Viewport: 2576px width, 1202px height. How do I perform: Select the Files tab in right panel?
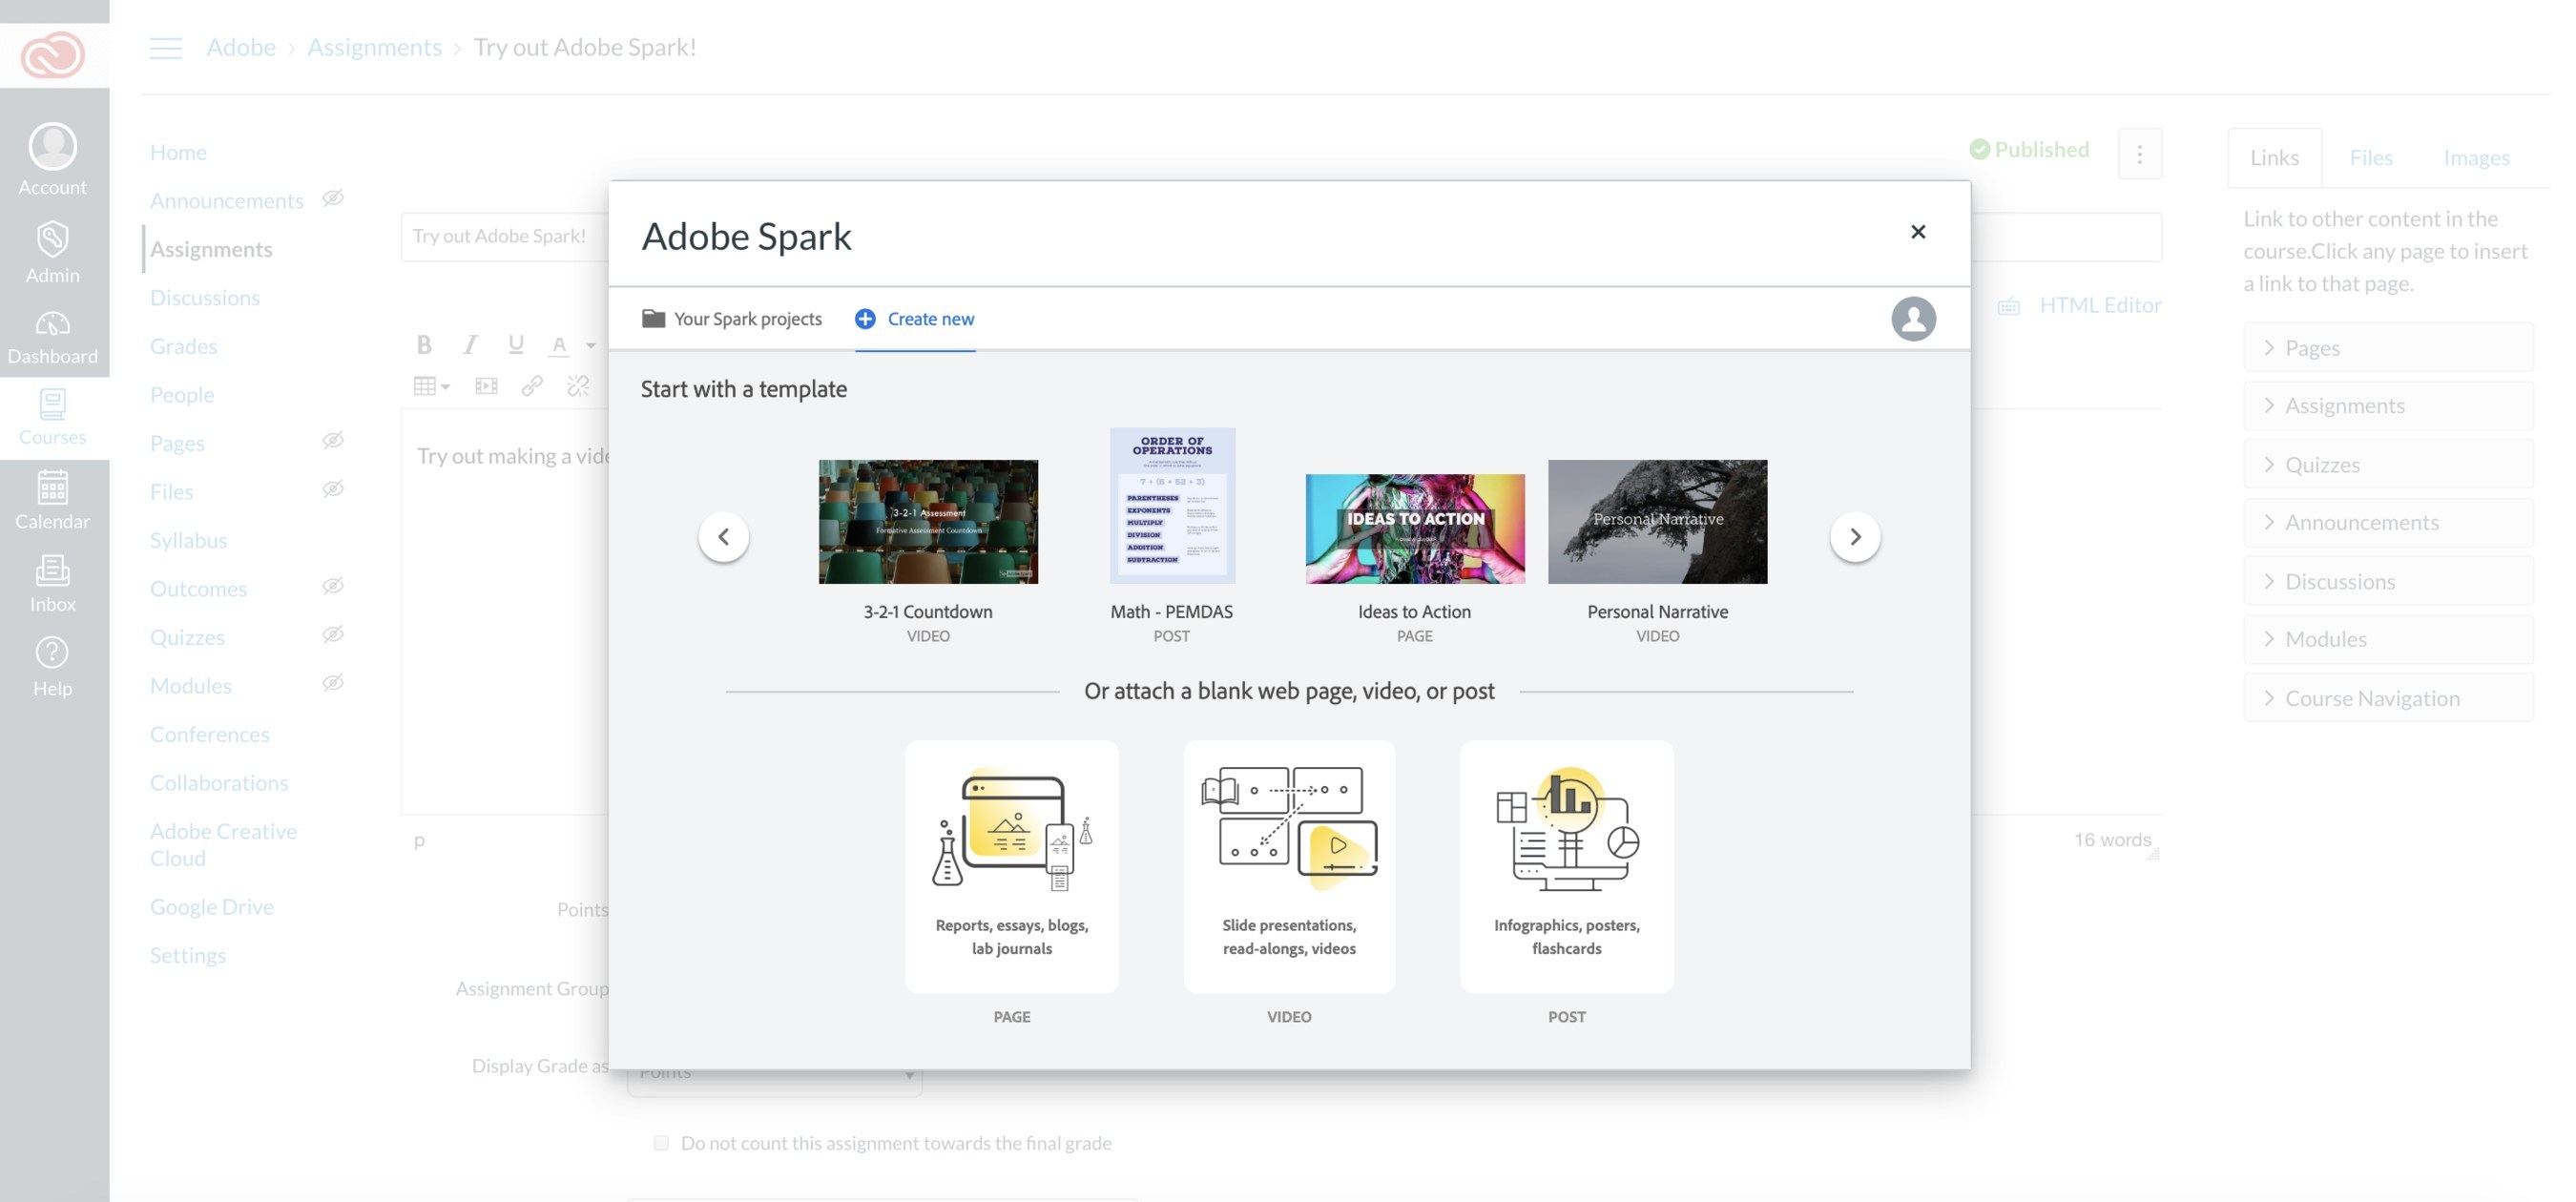tap(2370, 158)
